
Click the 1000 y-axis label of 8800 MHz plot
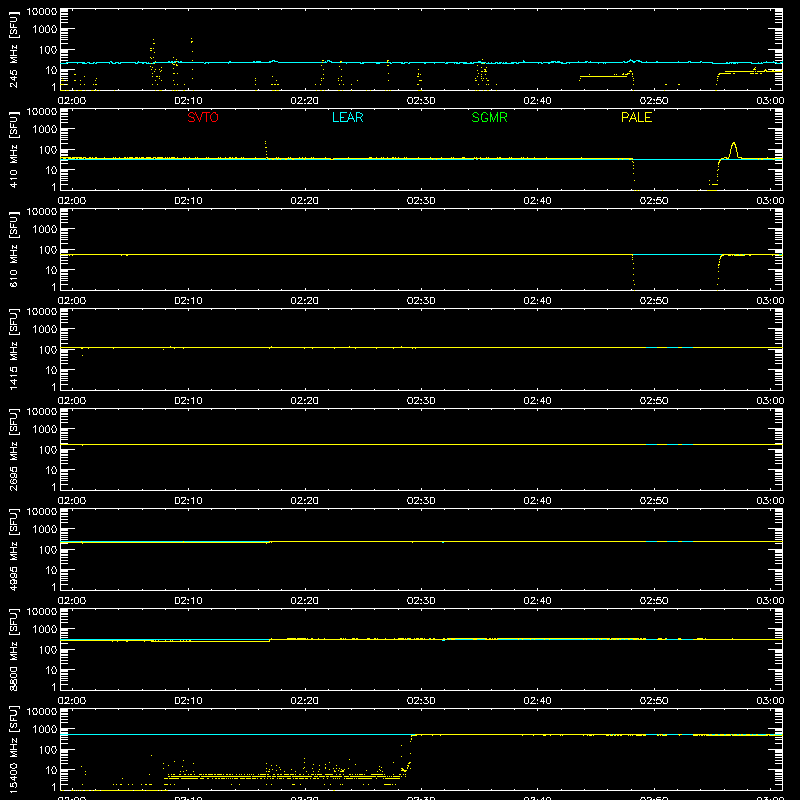(x=45, y=629)
